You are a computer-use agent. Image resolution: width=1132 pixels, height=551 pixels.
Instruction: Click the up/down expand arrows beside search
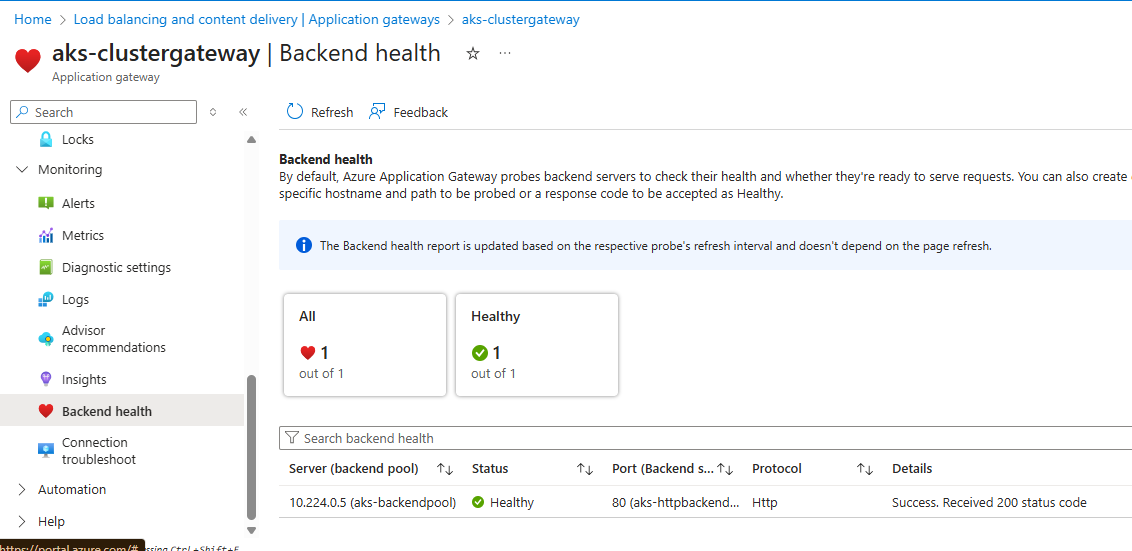point(213,112)
